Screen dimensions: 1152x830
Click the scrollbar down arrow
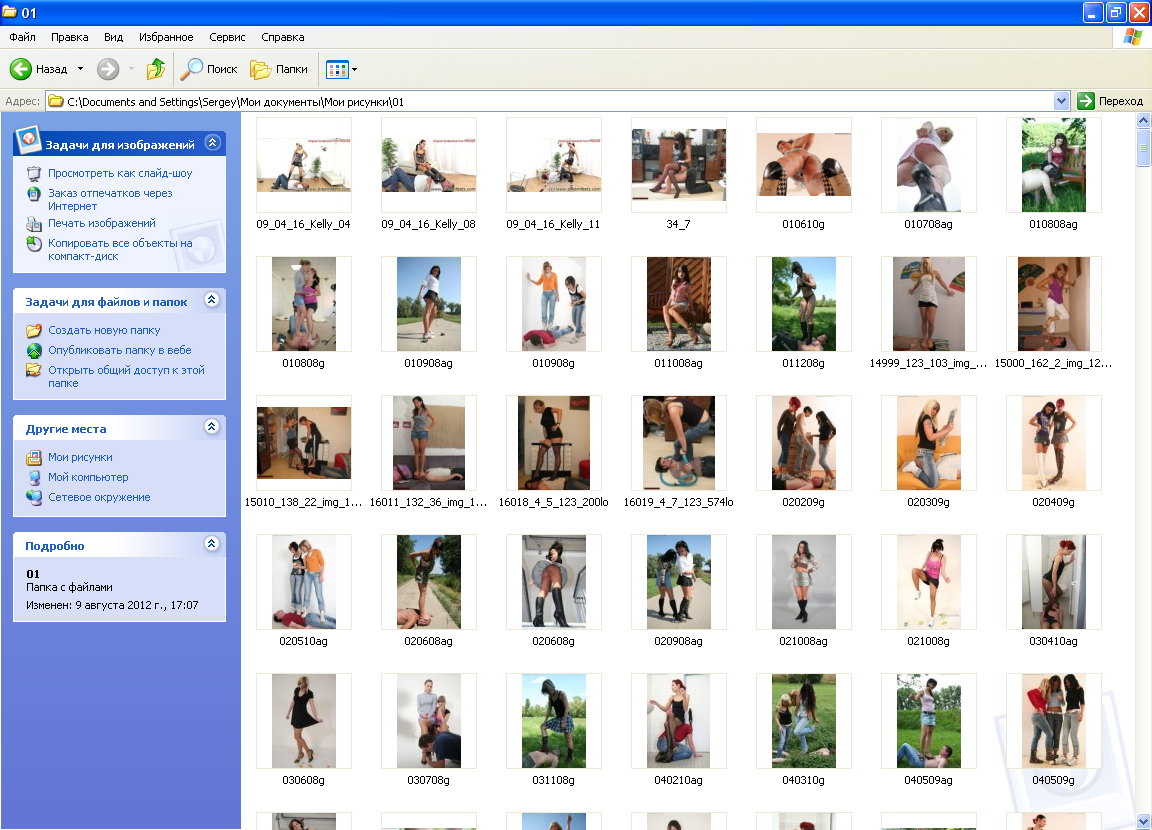tap(1143, 820)
